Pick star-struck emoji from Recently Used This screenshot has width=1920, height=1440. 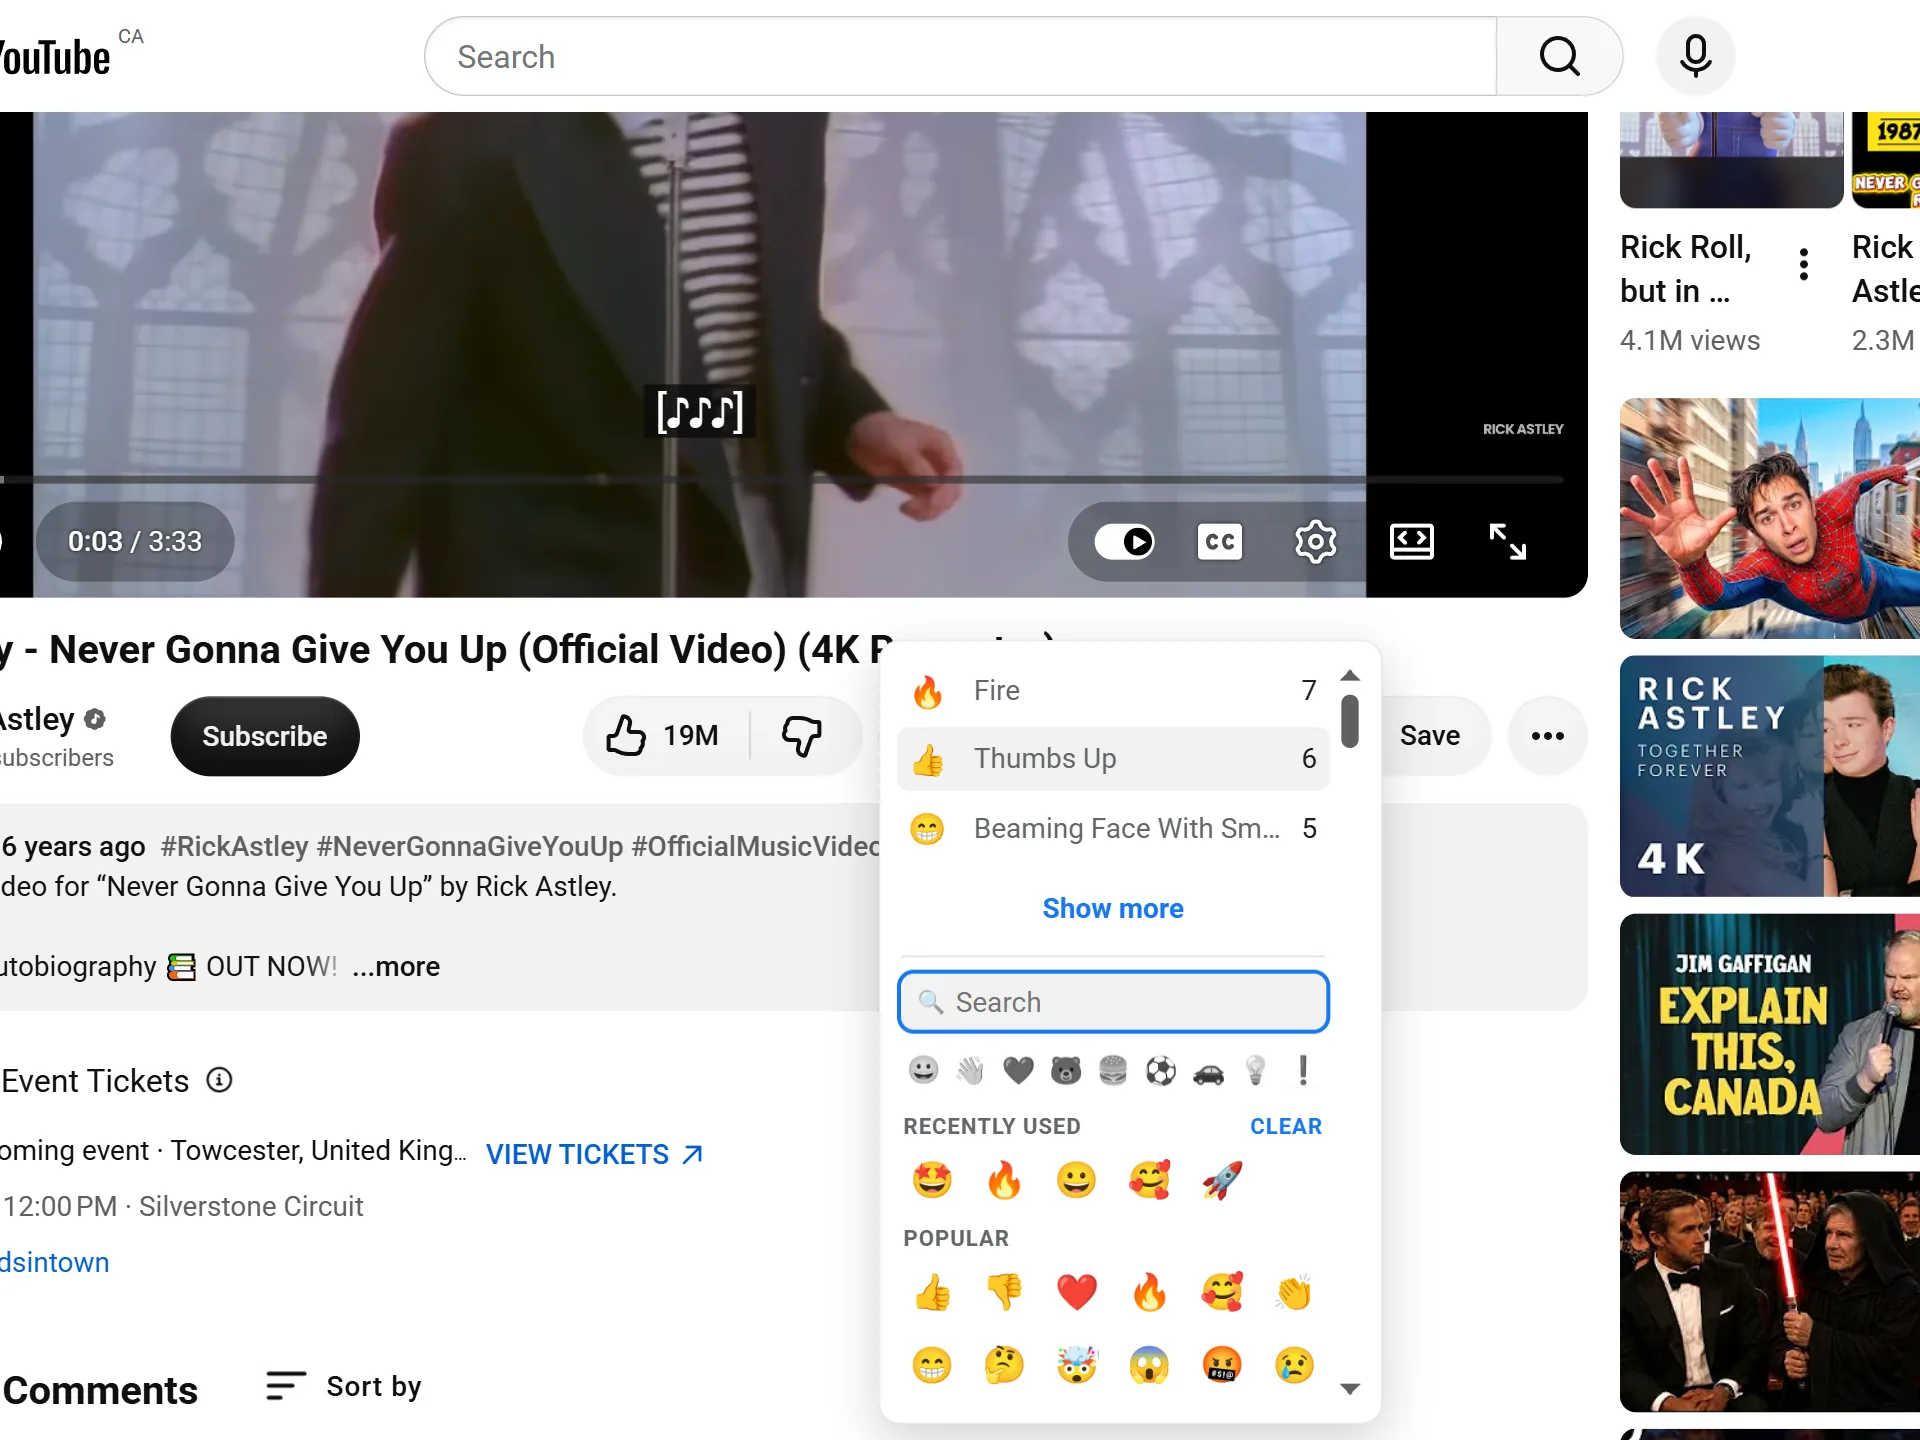(x=932, y=1180)
